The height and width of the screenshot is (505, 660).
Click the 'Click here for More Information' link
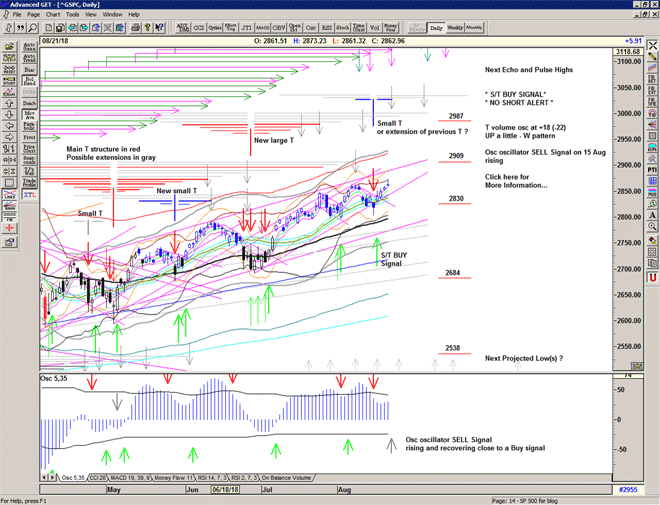[x=517, y=181]
